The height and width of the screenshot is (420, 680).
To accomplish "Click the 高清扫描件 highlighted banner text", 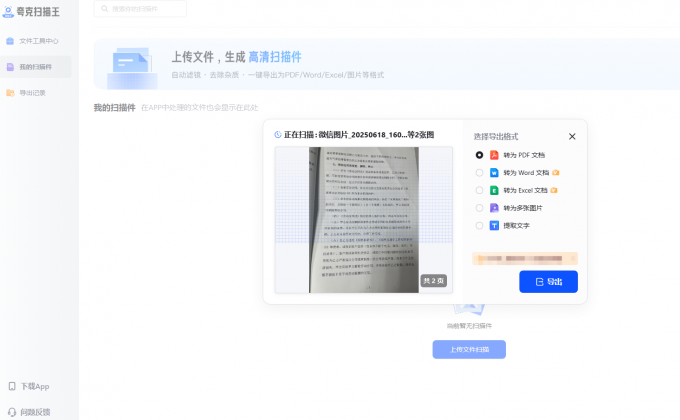I will [275, 57].
